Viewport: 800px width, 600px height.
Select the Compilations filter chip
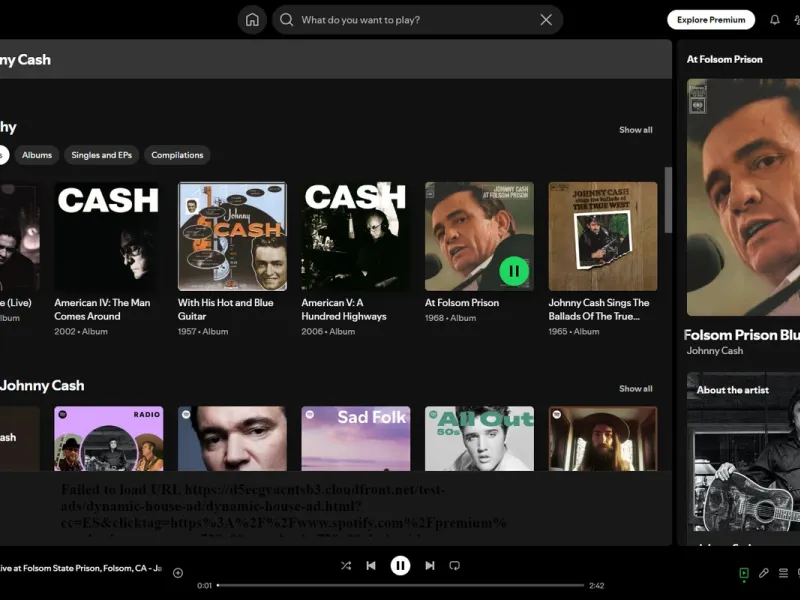177,155
